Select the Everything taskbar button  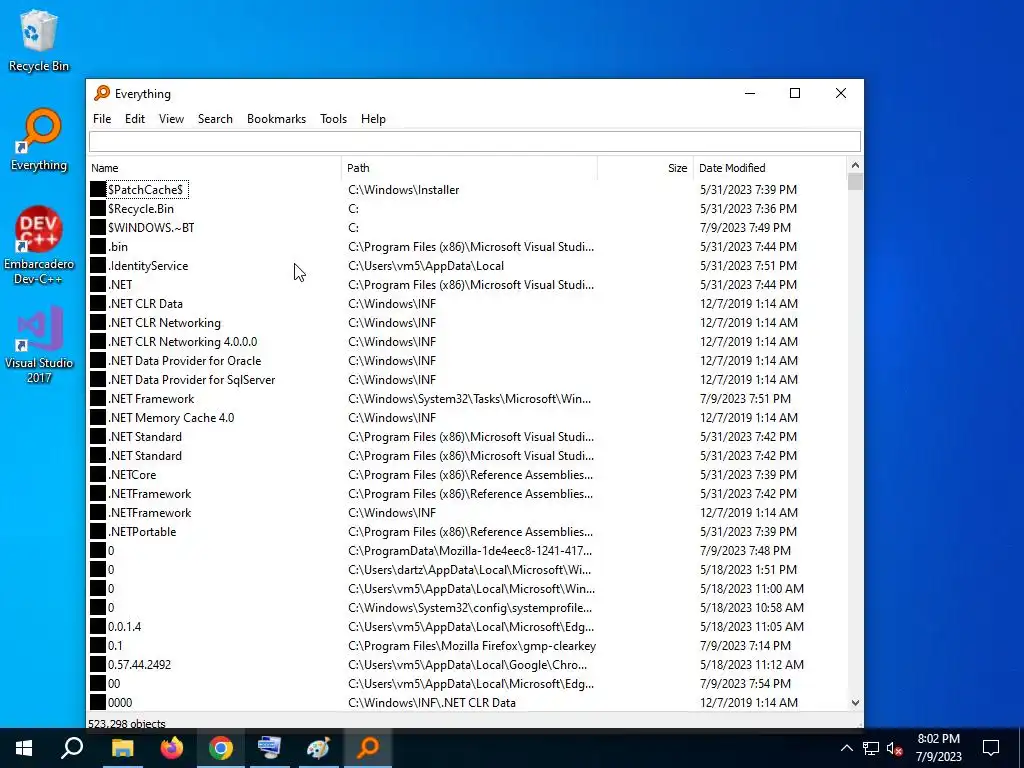pyautogui.click(x=368, y=748)
